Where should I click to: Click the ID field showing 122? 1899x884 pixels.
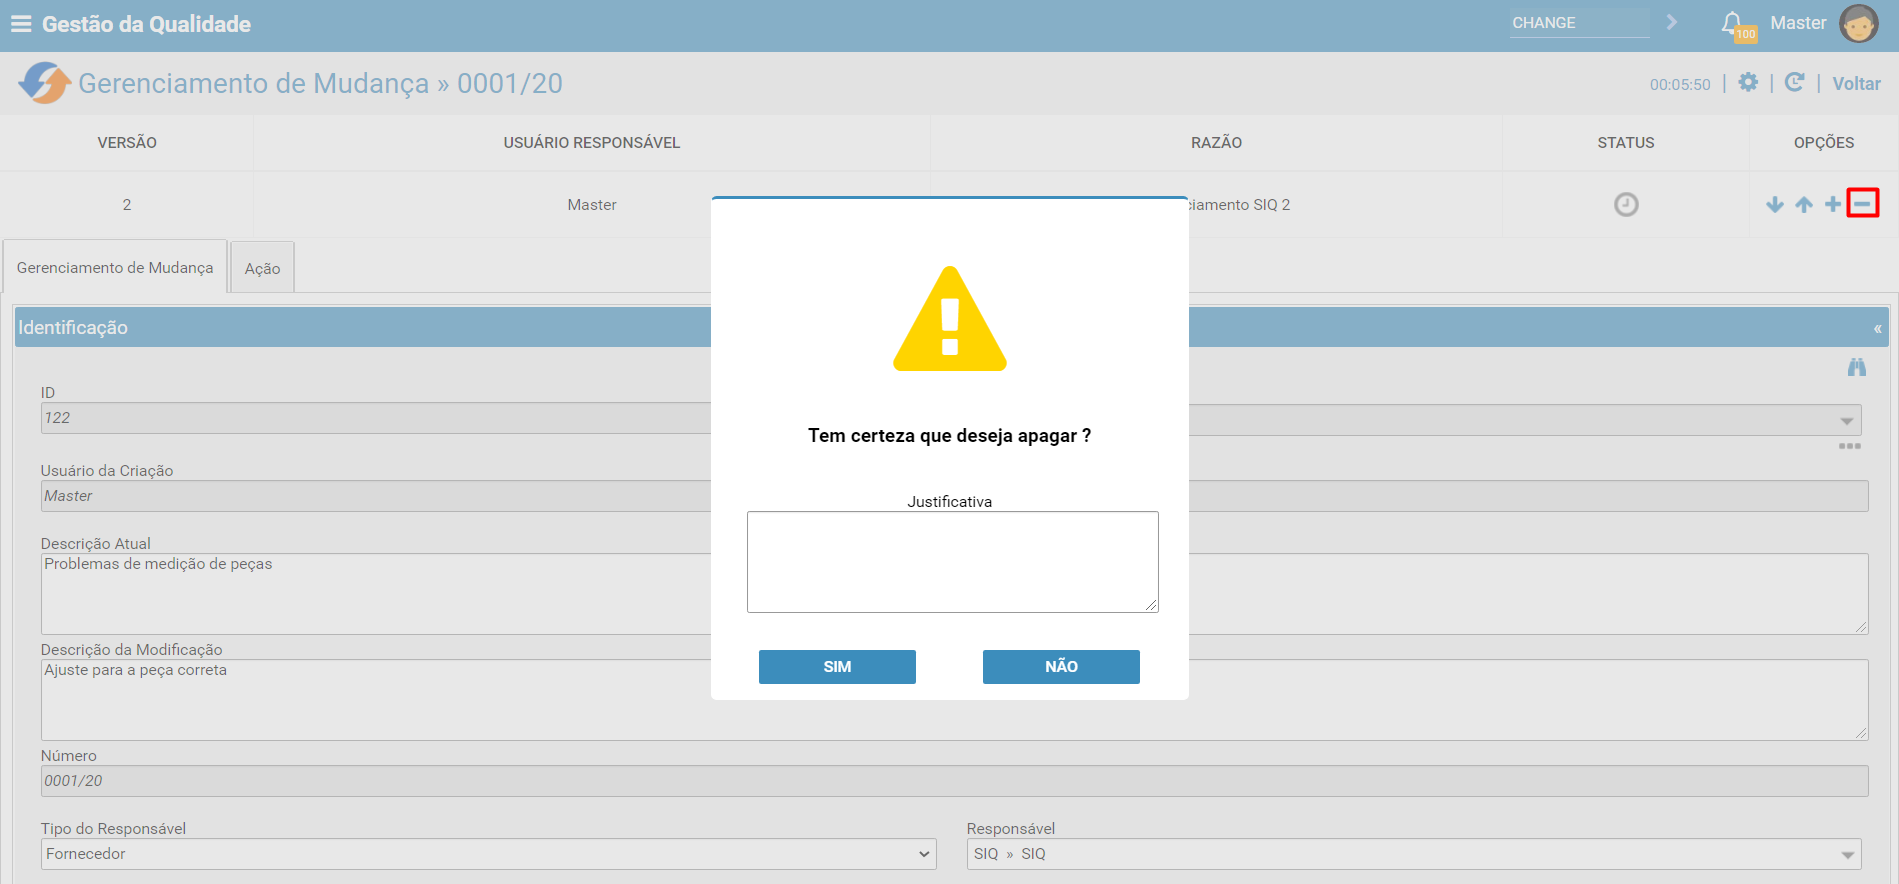click(376, 418)
